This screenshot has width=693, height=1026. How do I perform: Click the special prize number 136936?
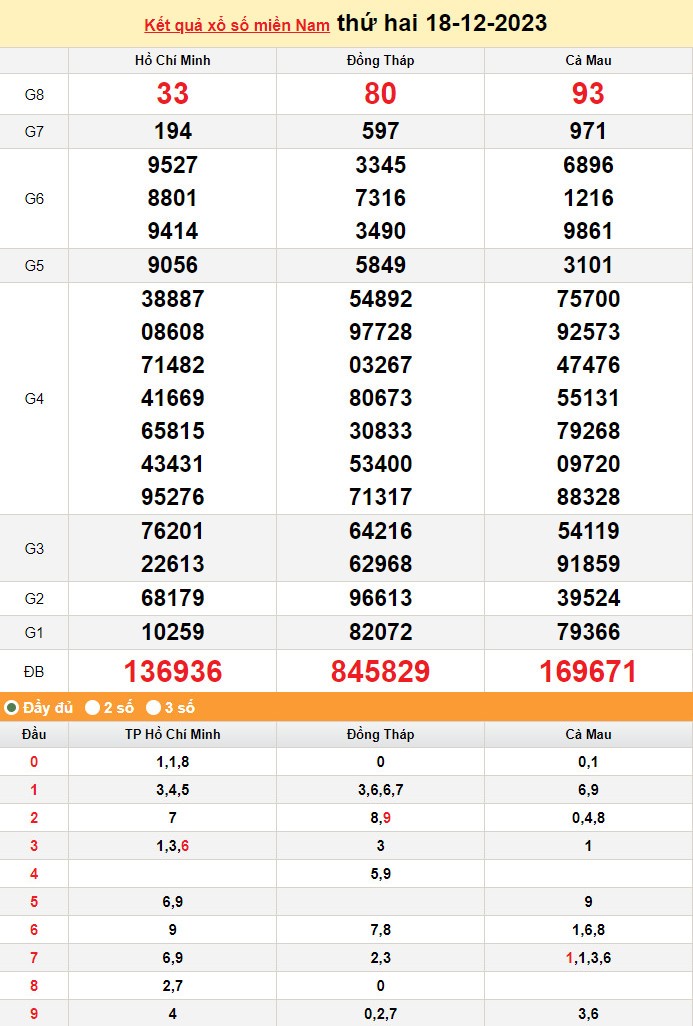(x=172, y=671)
